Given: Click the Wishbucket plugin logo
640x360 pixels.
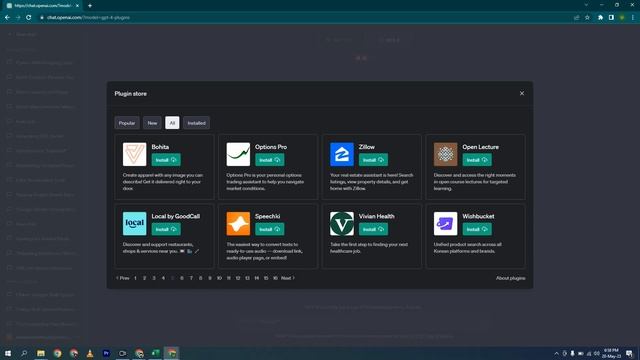Looking at the screenshot, I should pyautogui.click(x=445, y=224).
